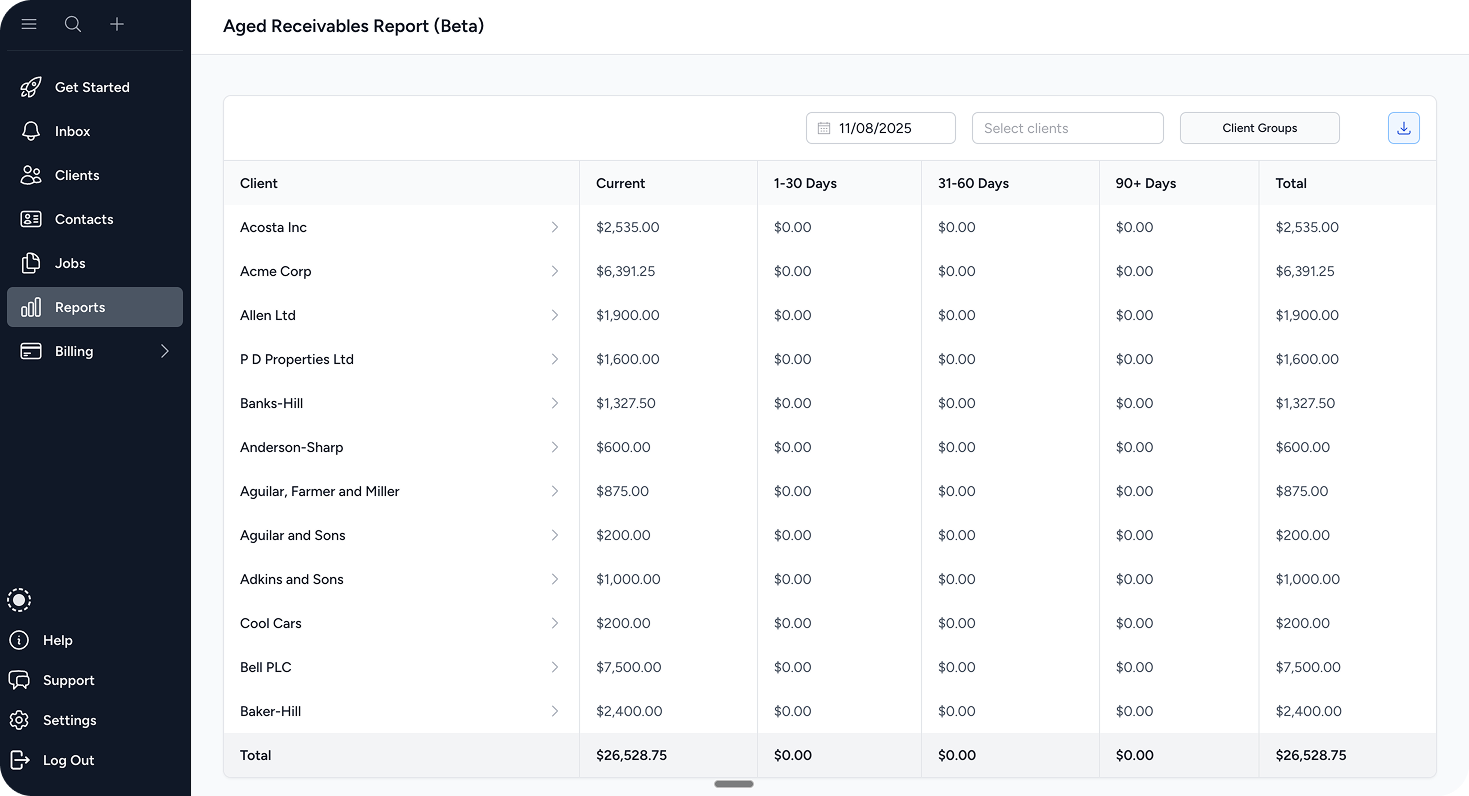Open Jobs in sidebar
Screen dimensions: 1469x796
(95, 263)
